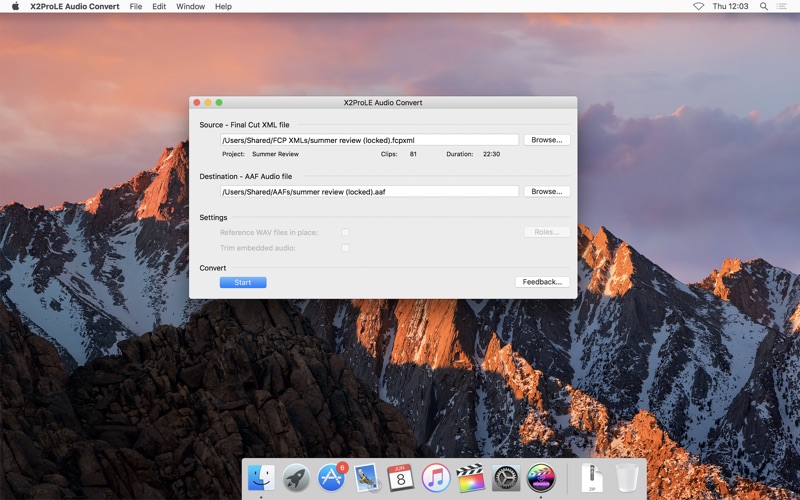
Task: Open iTunes music icon in dock
Action: 436,478
